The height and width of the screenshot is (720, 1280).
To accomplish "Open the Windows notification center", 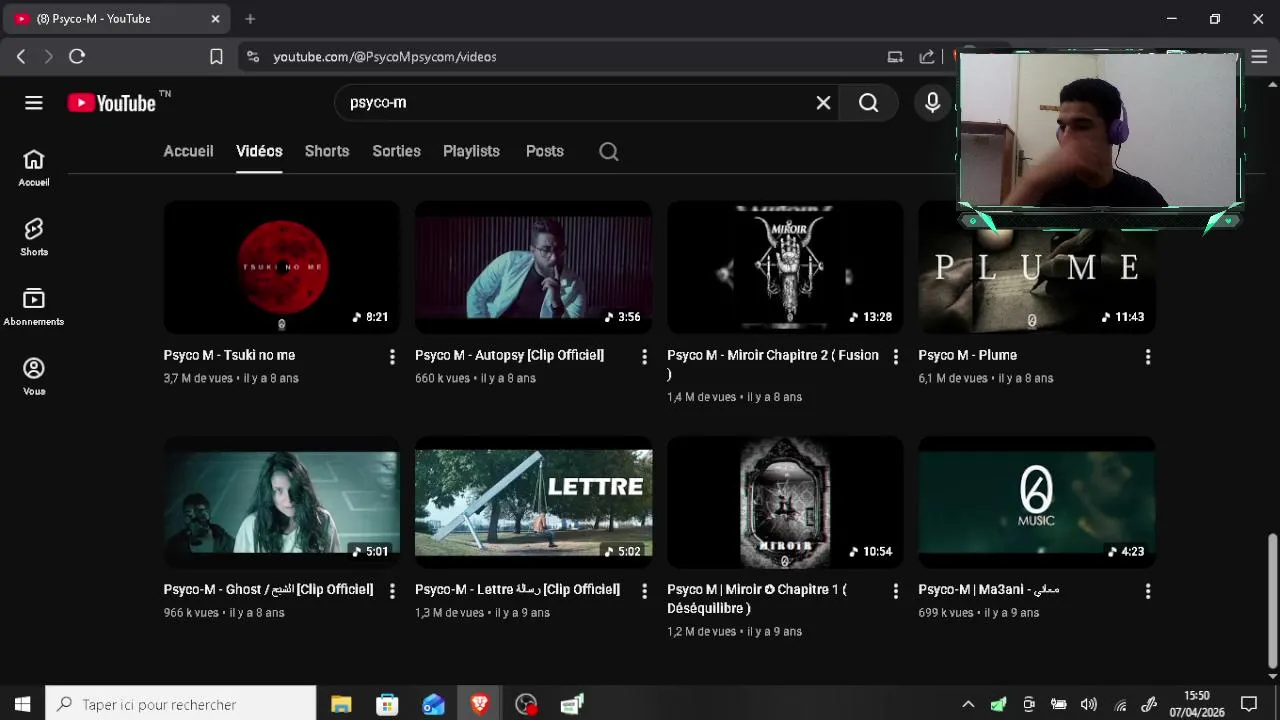I will [x=1249, y=705].
